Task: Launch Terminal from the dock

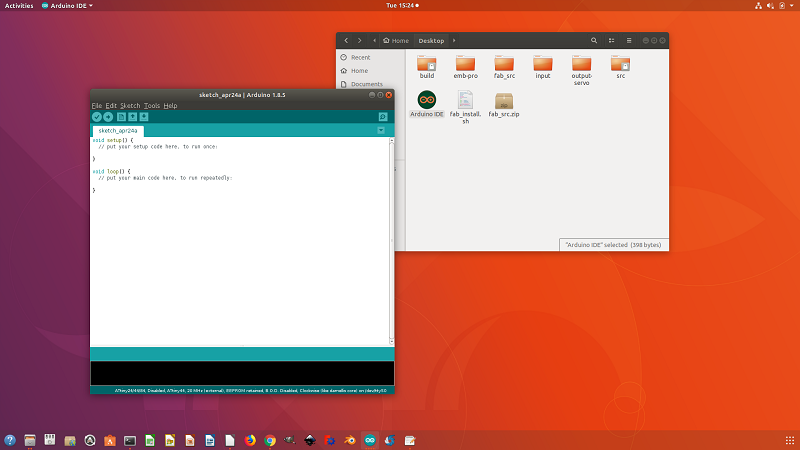Action: (130, 440)
